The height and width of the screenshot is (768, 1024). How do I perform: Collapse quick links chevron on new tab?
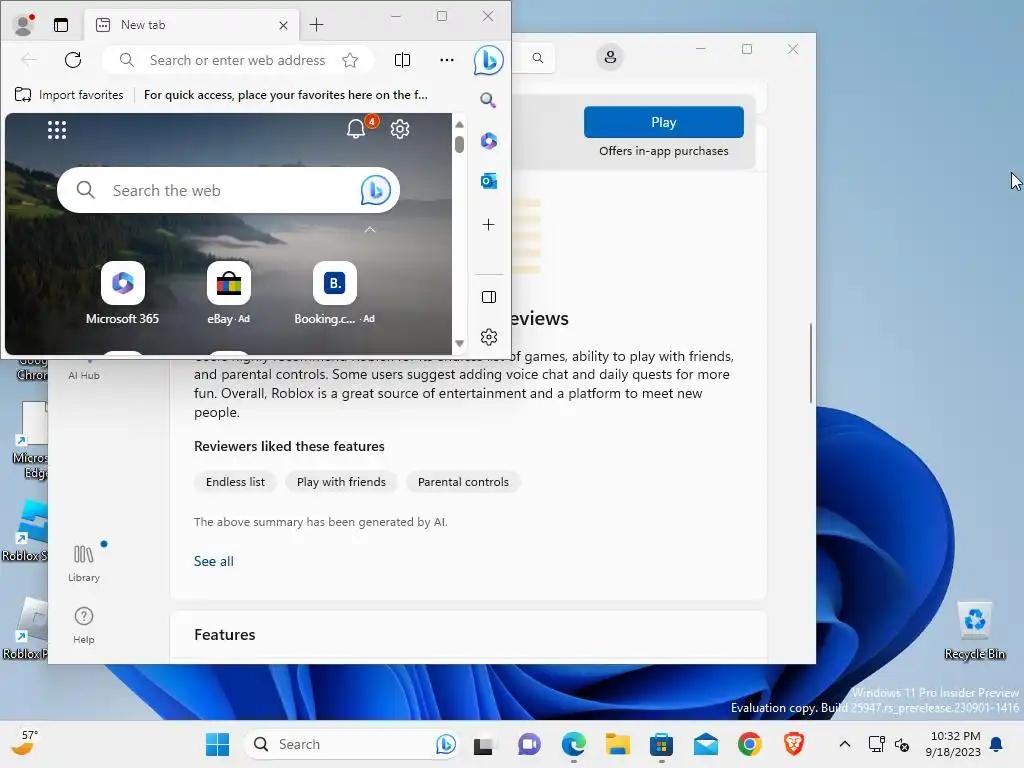tap(370, 230)
